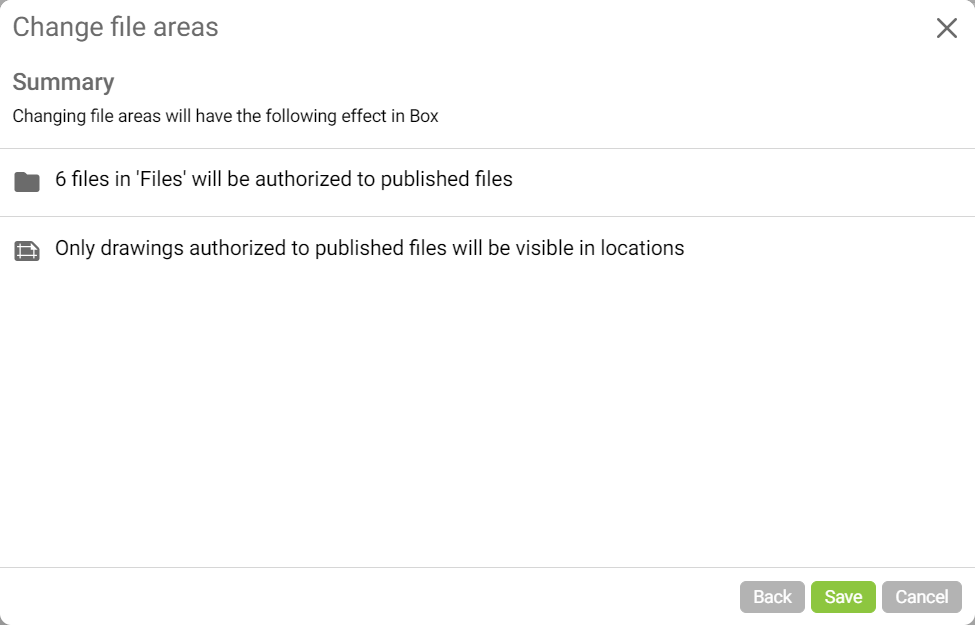Image resolution: width=975 pixels, height=625 pixels.
Task: Click the empty footer space left of Back
Action: point(370,597)
